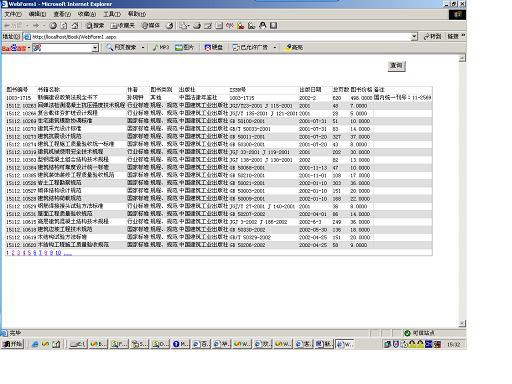This screenshot has width=512, height=384.
Task: Click the vertical scrollbar up arrow
Action: coord(462,58)
